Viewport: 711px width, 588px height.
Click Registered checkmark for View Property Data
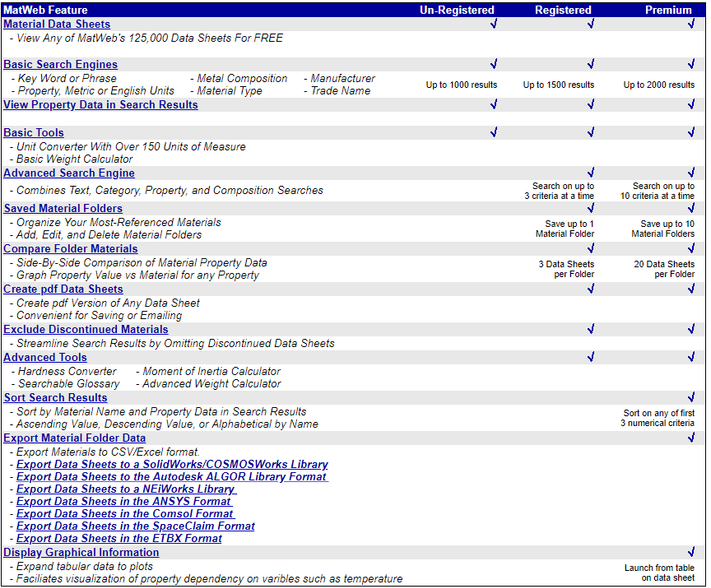[591, 104]
